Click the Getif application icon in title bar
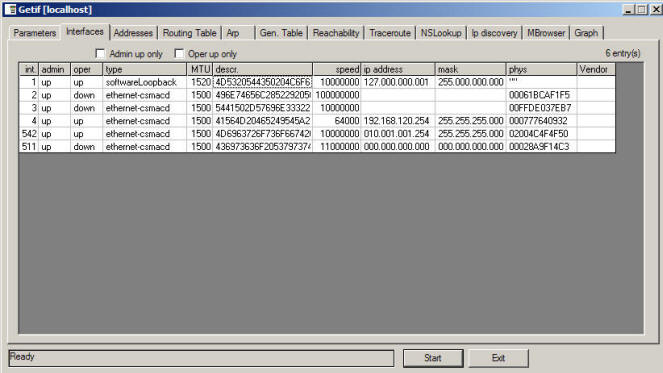Image resolution: width=663 pixels, height=373 pixels. [x=10, y=9]
